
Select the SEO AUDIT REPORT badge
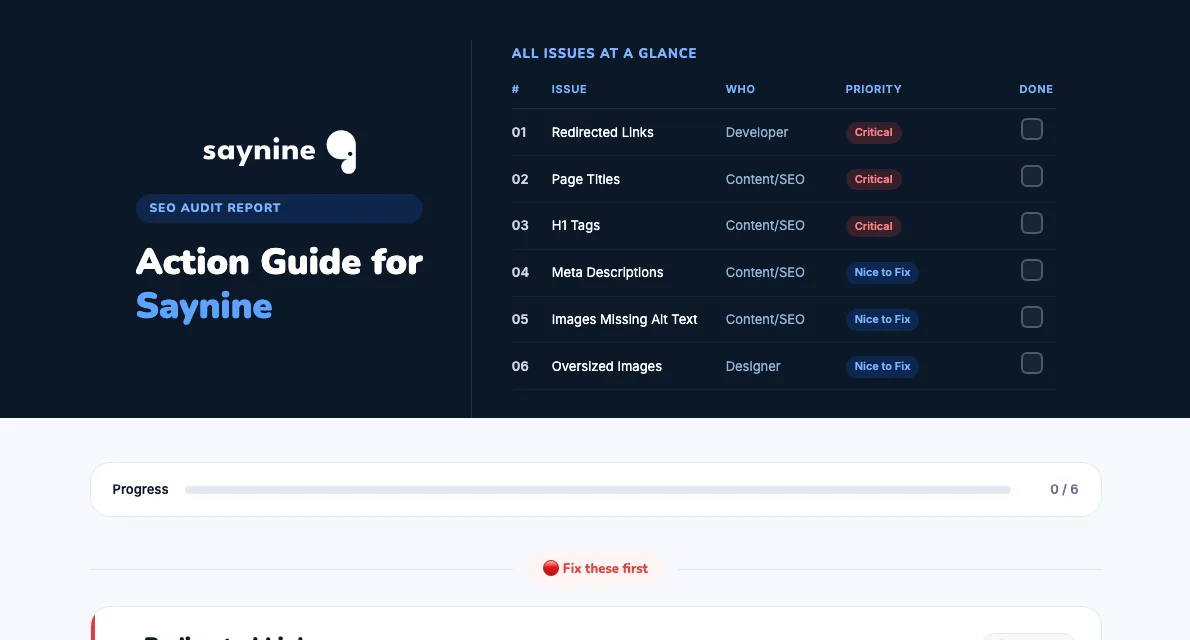279,208
